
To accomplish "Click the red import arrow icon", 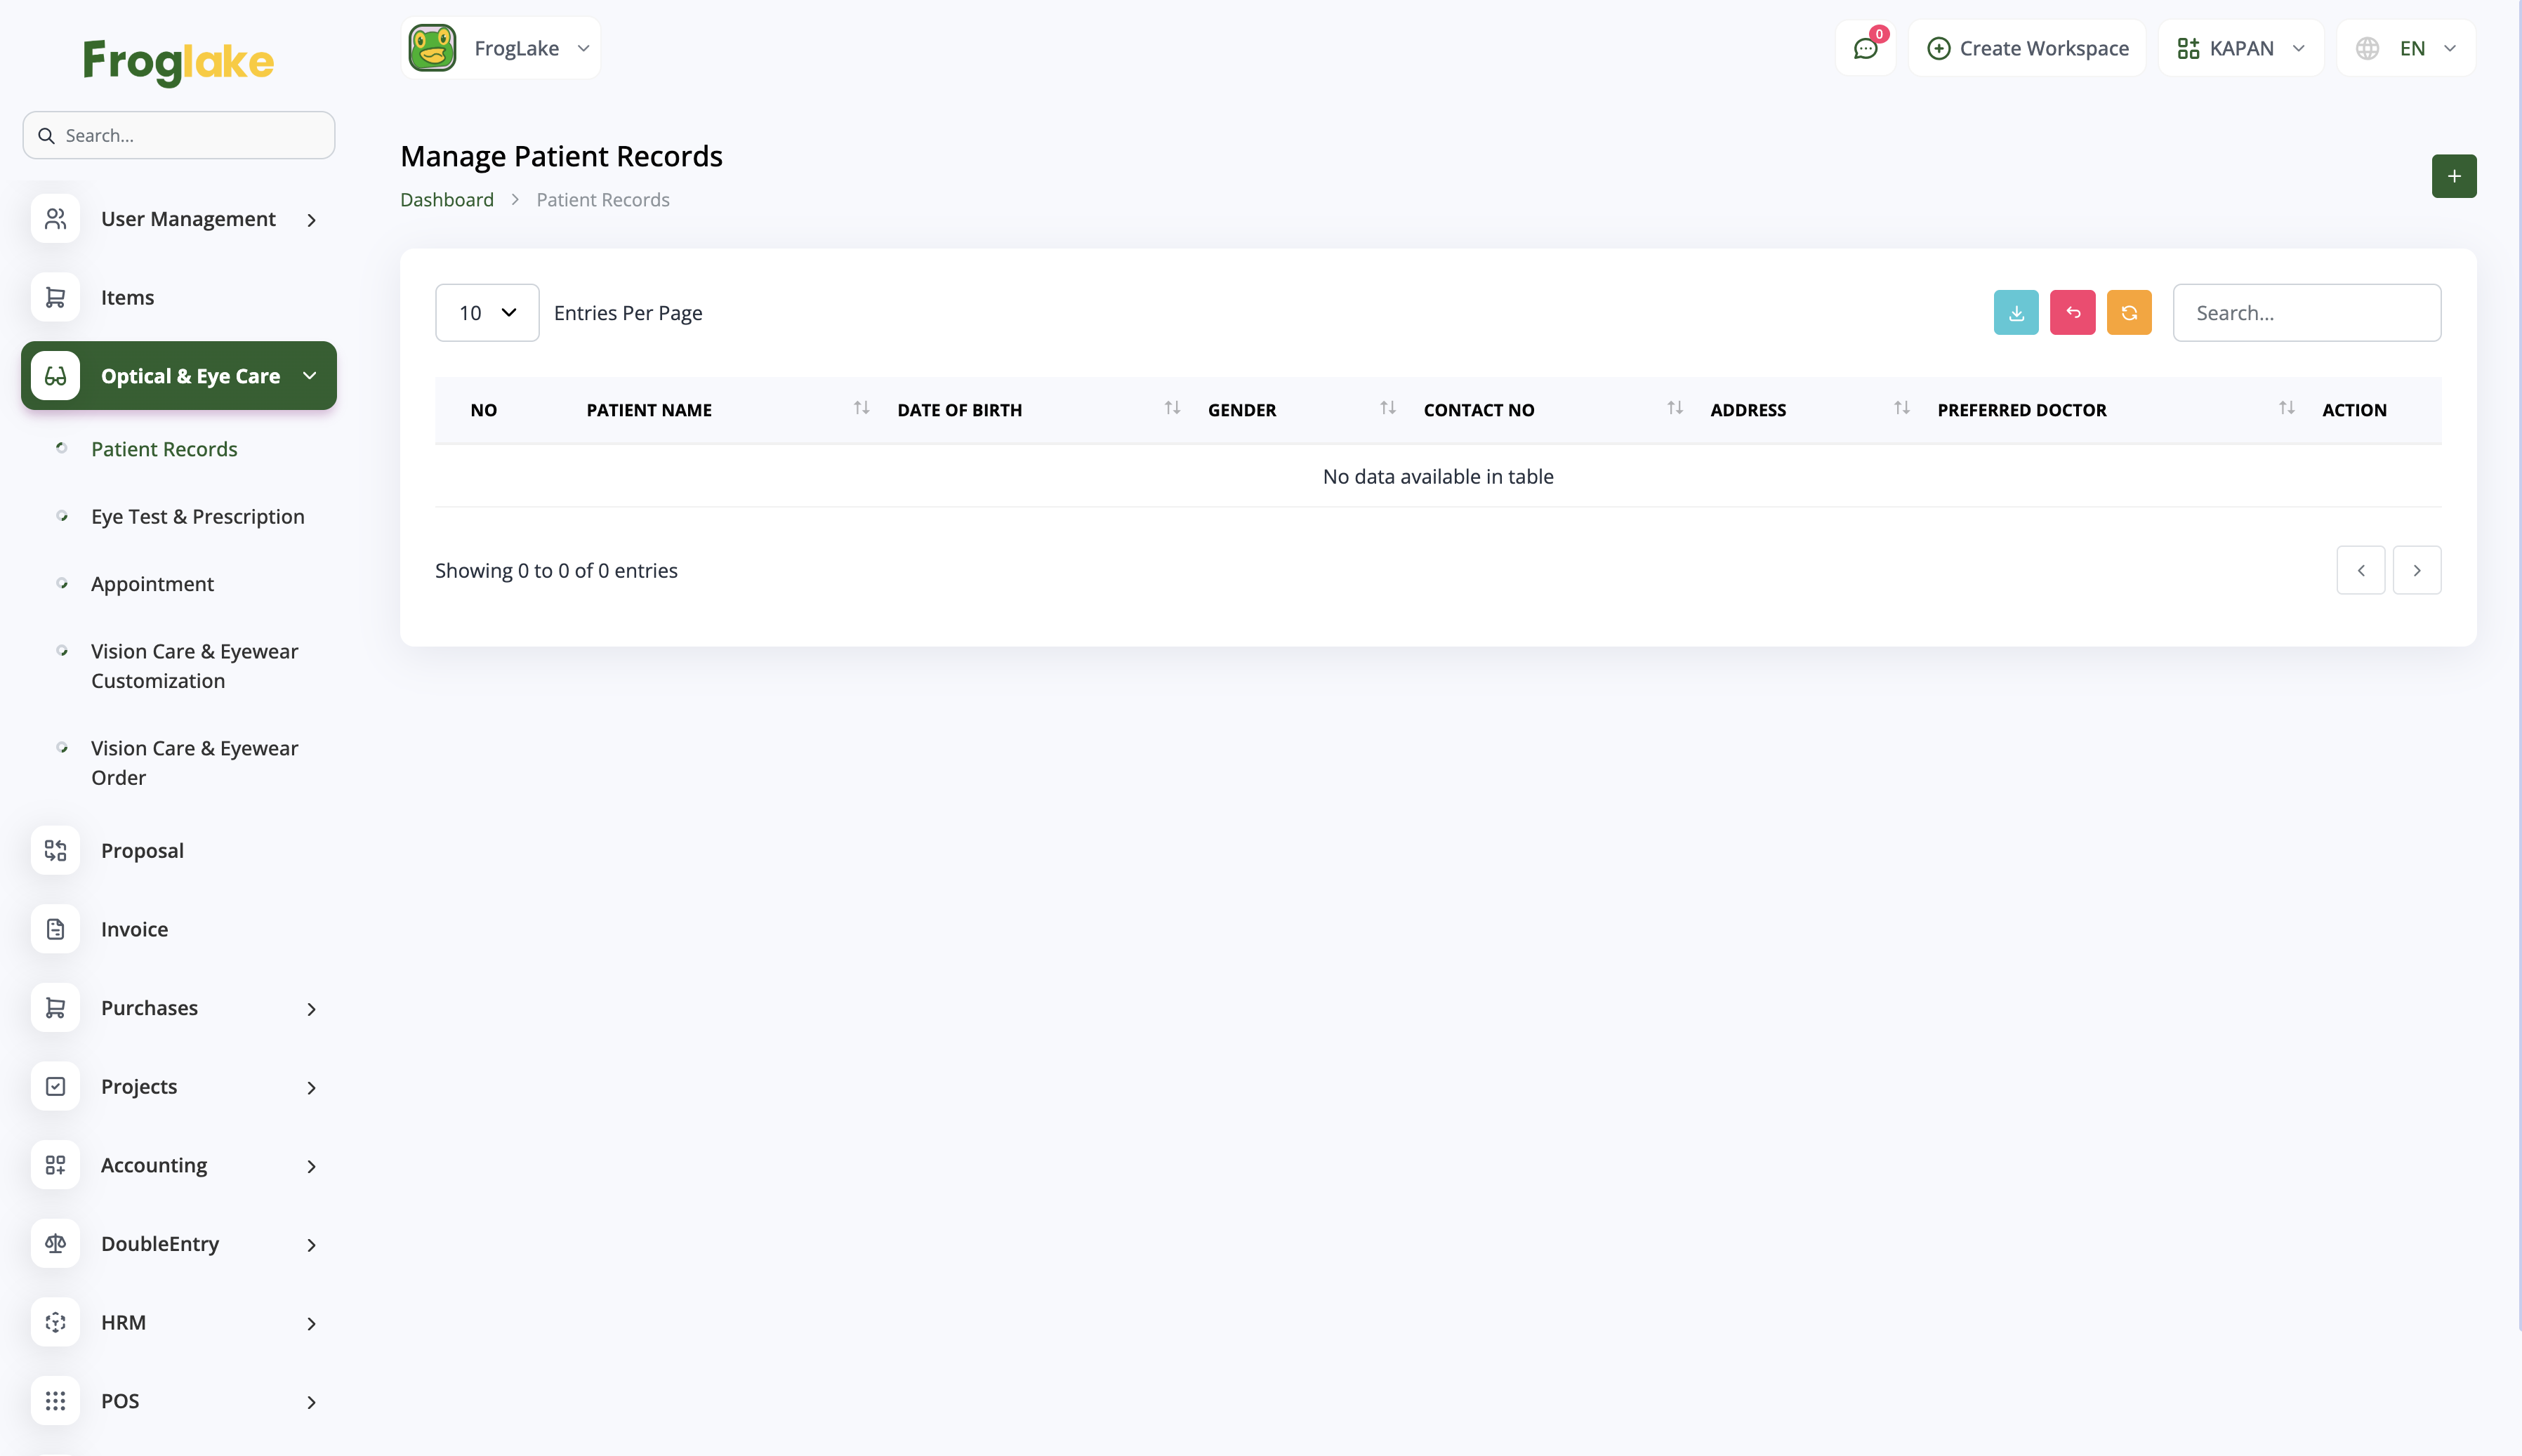I will pyautogui.click(x=2072, y=313).
